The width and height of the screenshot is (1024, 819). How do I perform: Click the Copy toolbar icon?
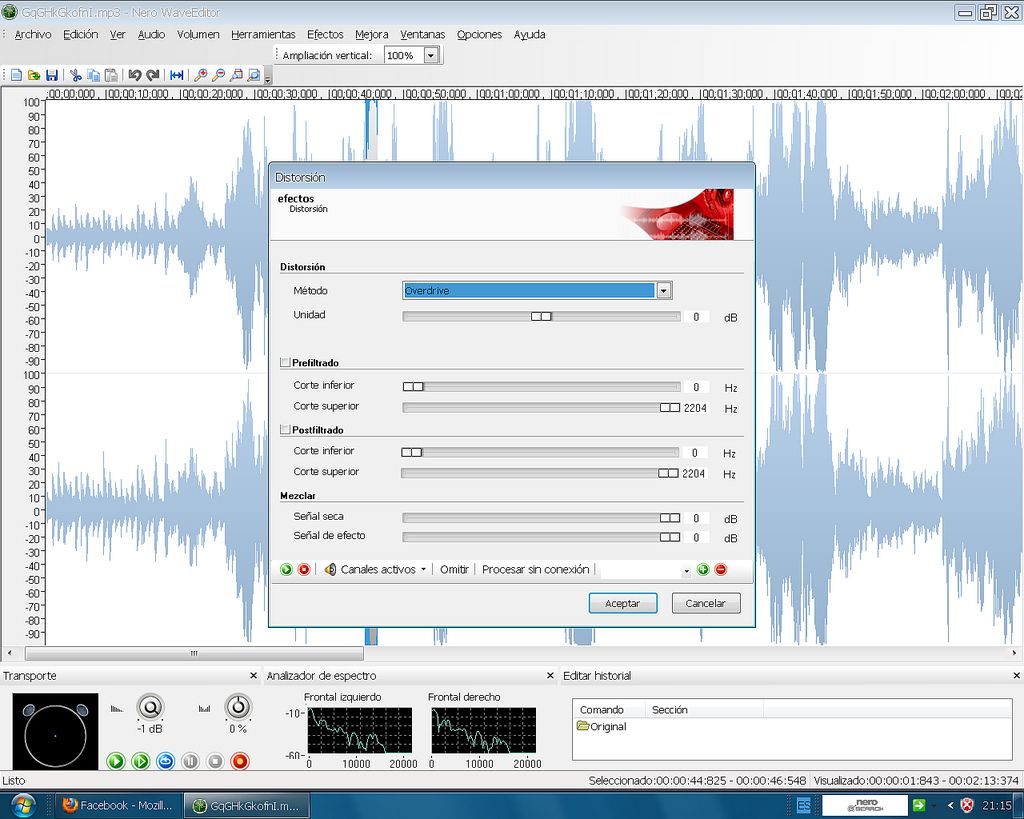pyautogui.click(x=93, y=75)
